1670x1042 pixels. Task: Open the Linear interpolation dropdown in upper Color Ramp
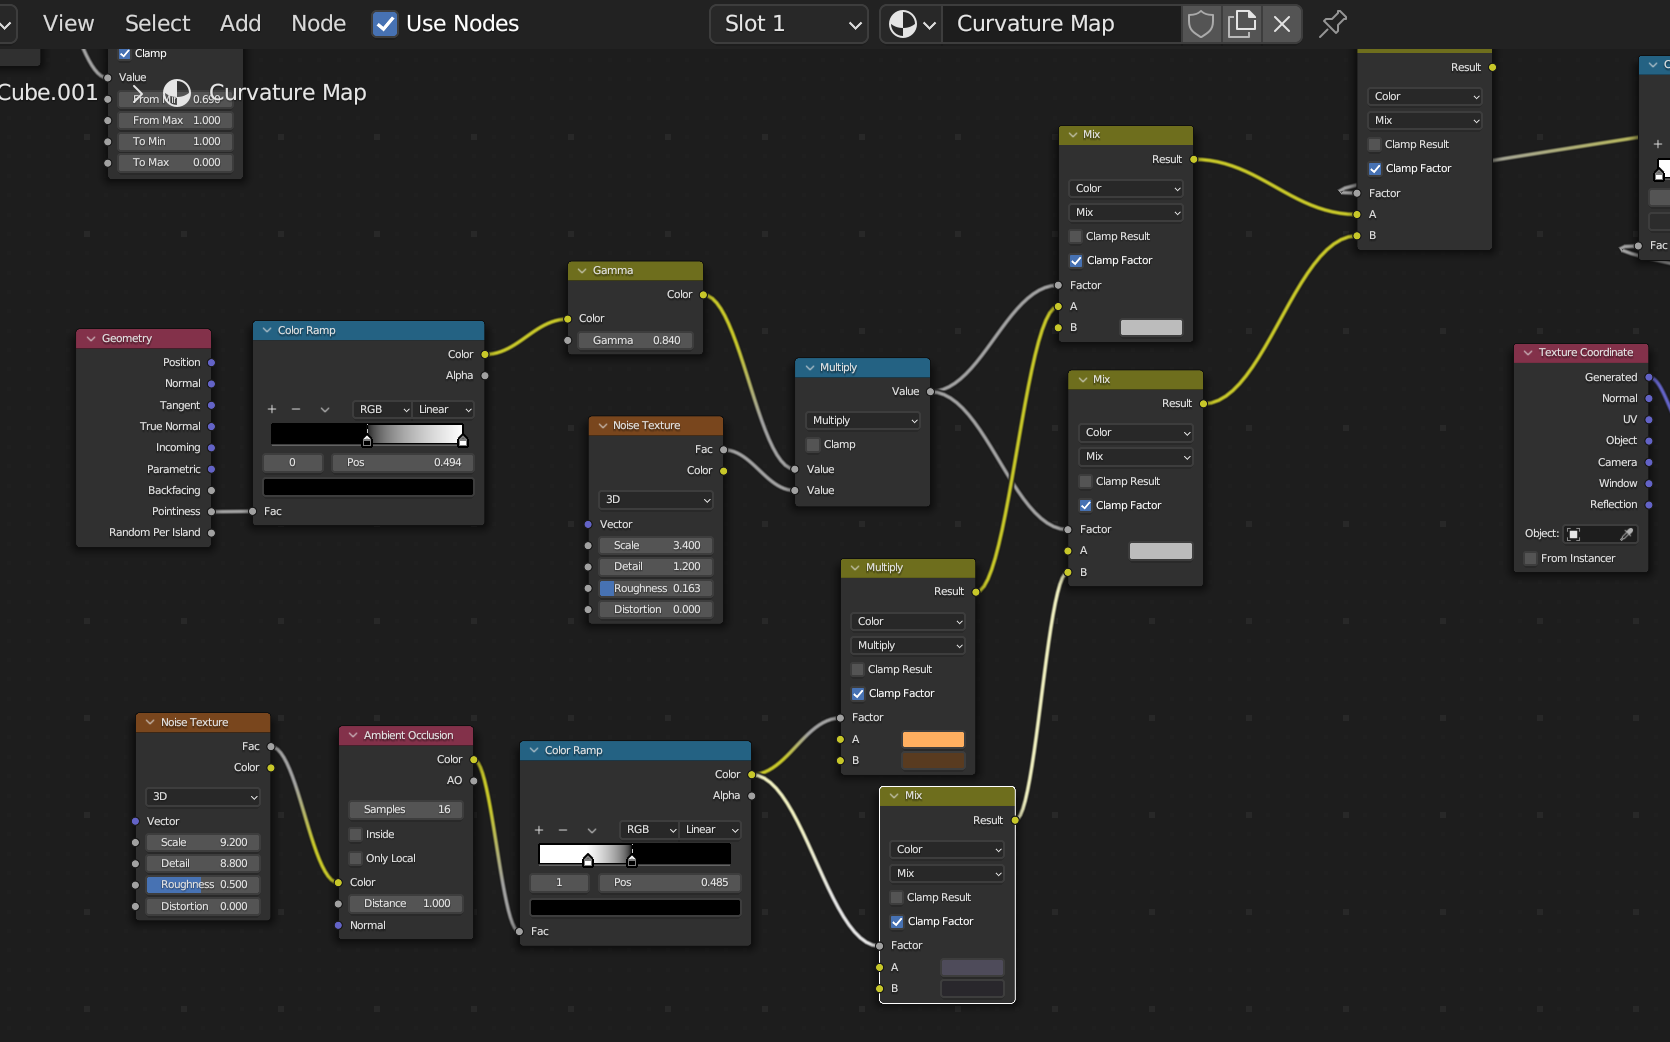[x=444, y=409]
